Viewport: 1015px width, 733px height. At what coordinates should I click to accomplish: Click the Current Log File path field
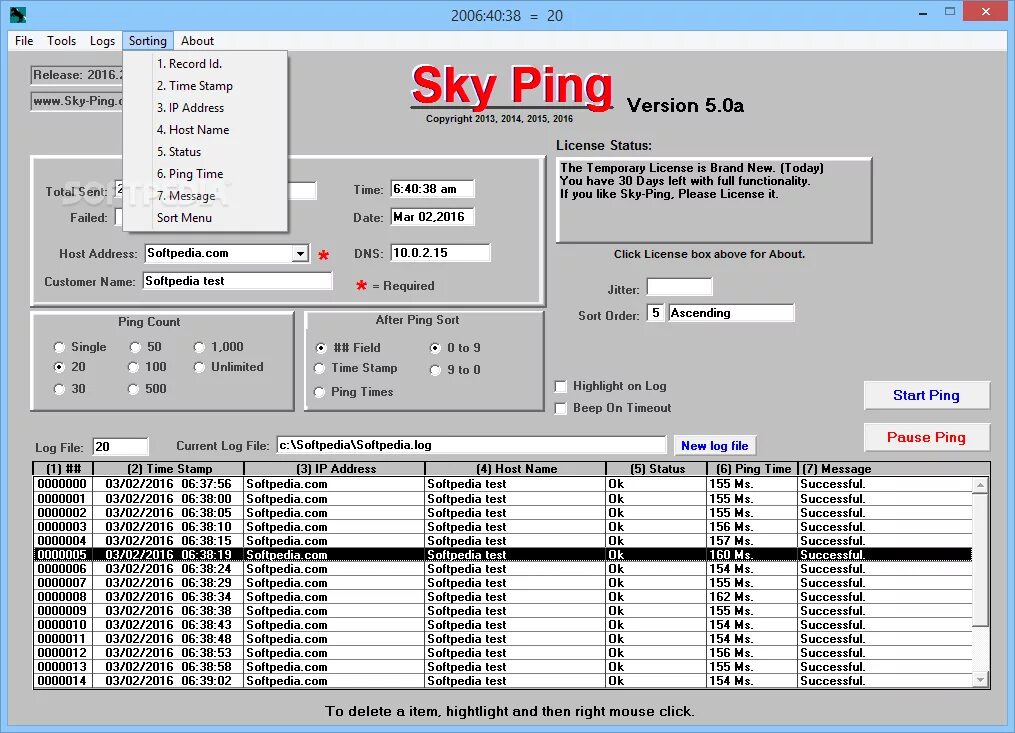click(471, 445)
